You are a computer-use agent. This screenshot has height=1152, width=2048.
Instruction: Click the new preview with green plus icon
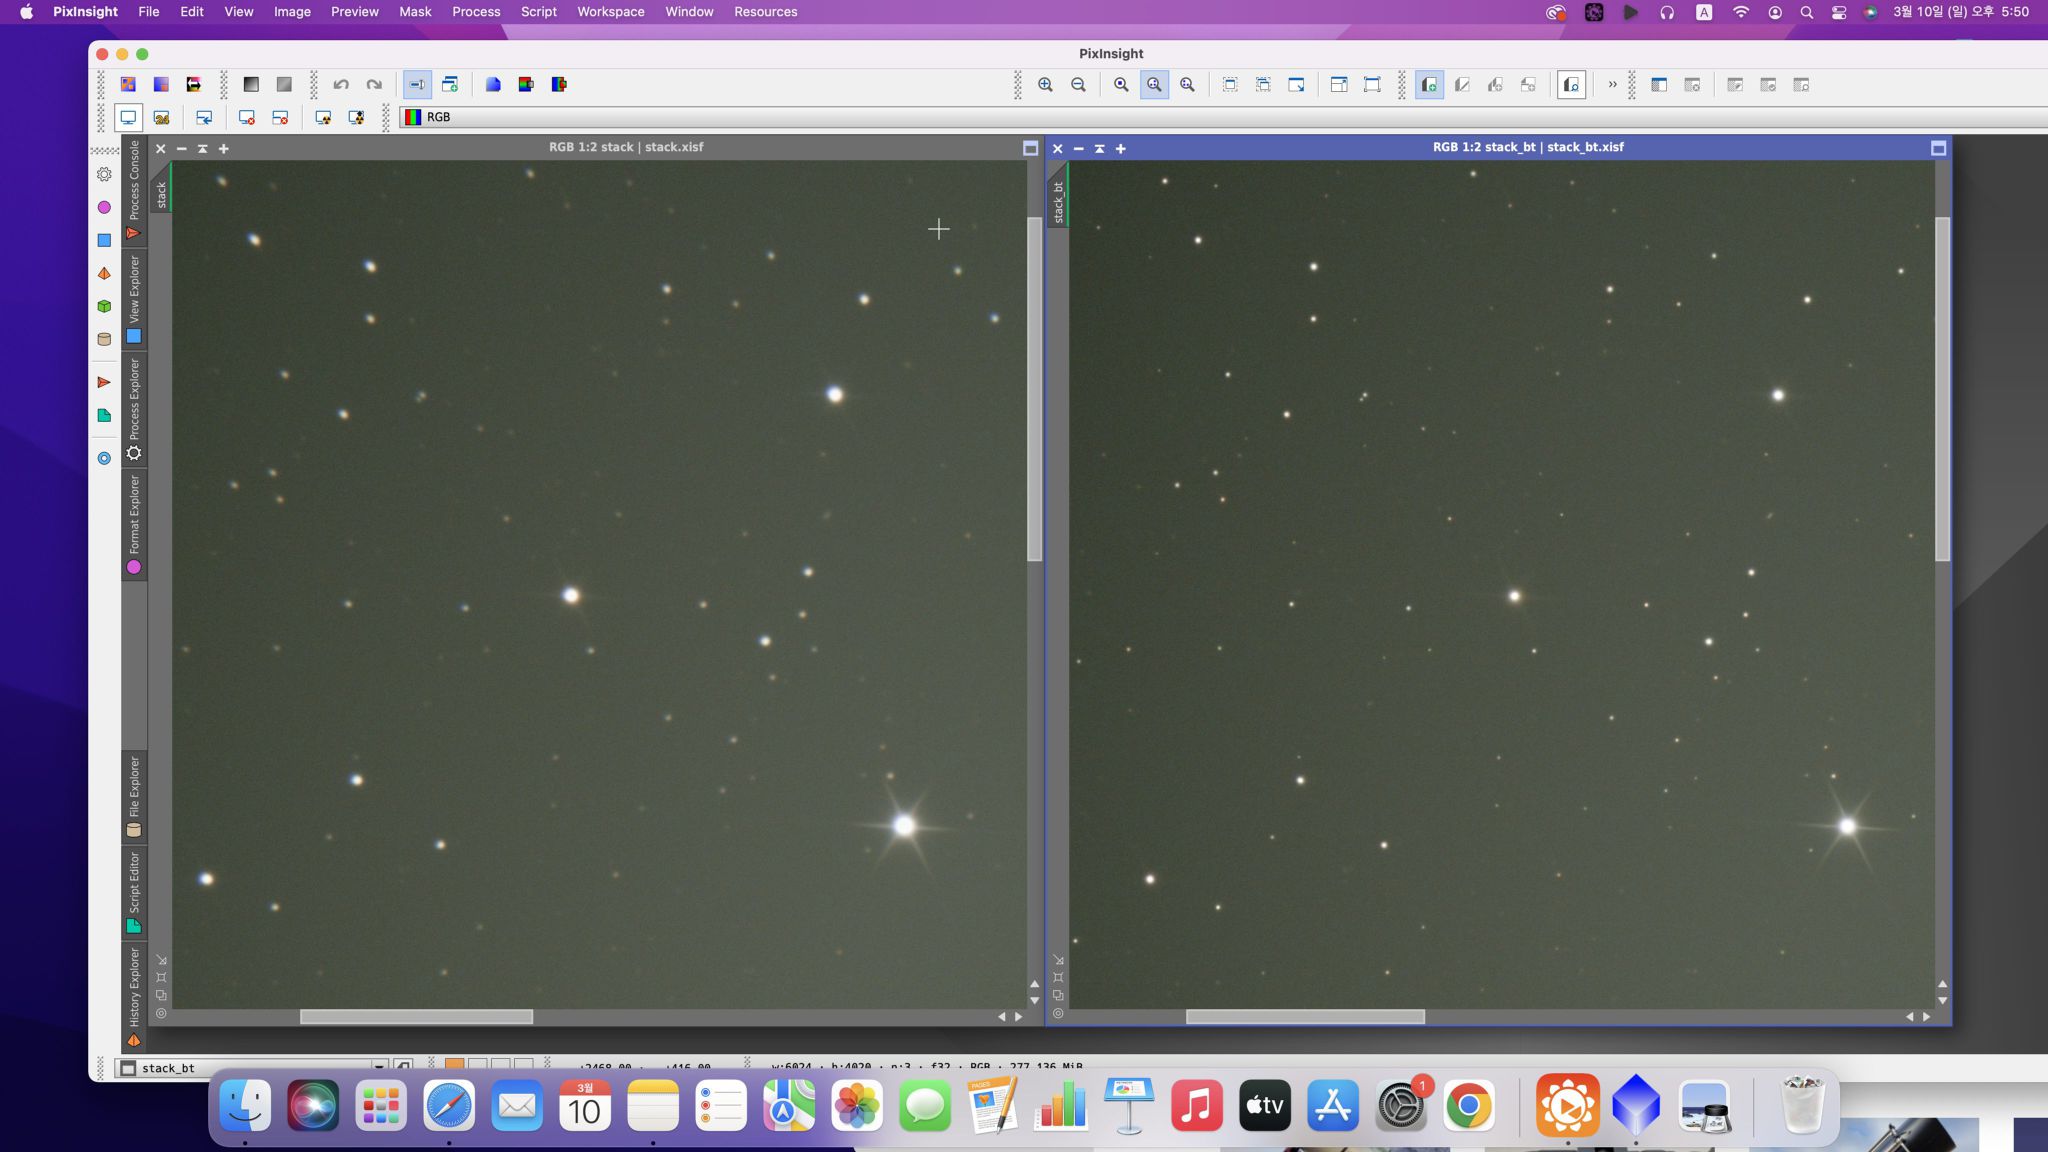click(x=1429, y=85)
